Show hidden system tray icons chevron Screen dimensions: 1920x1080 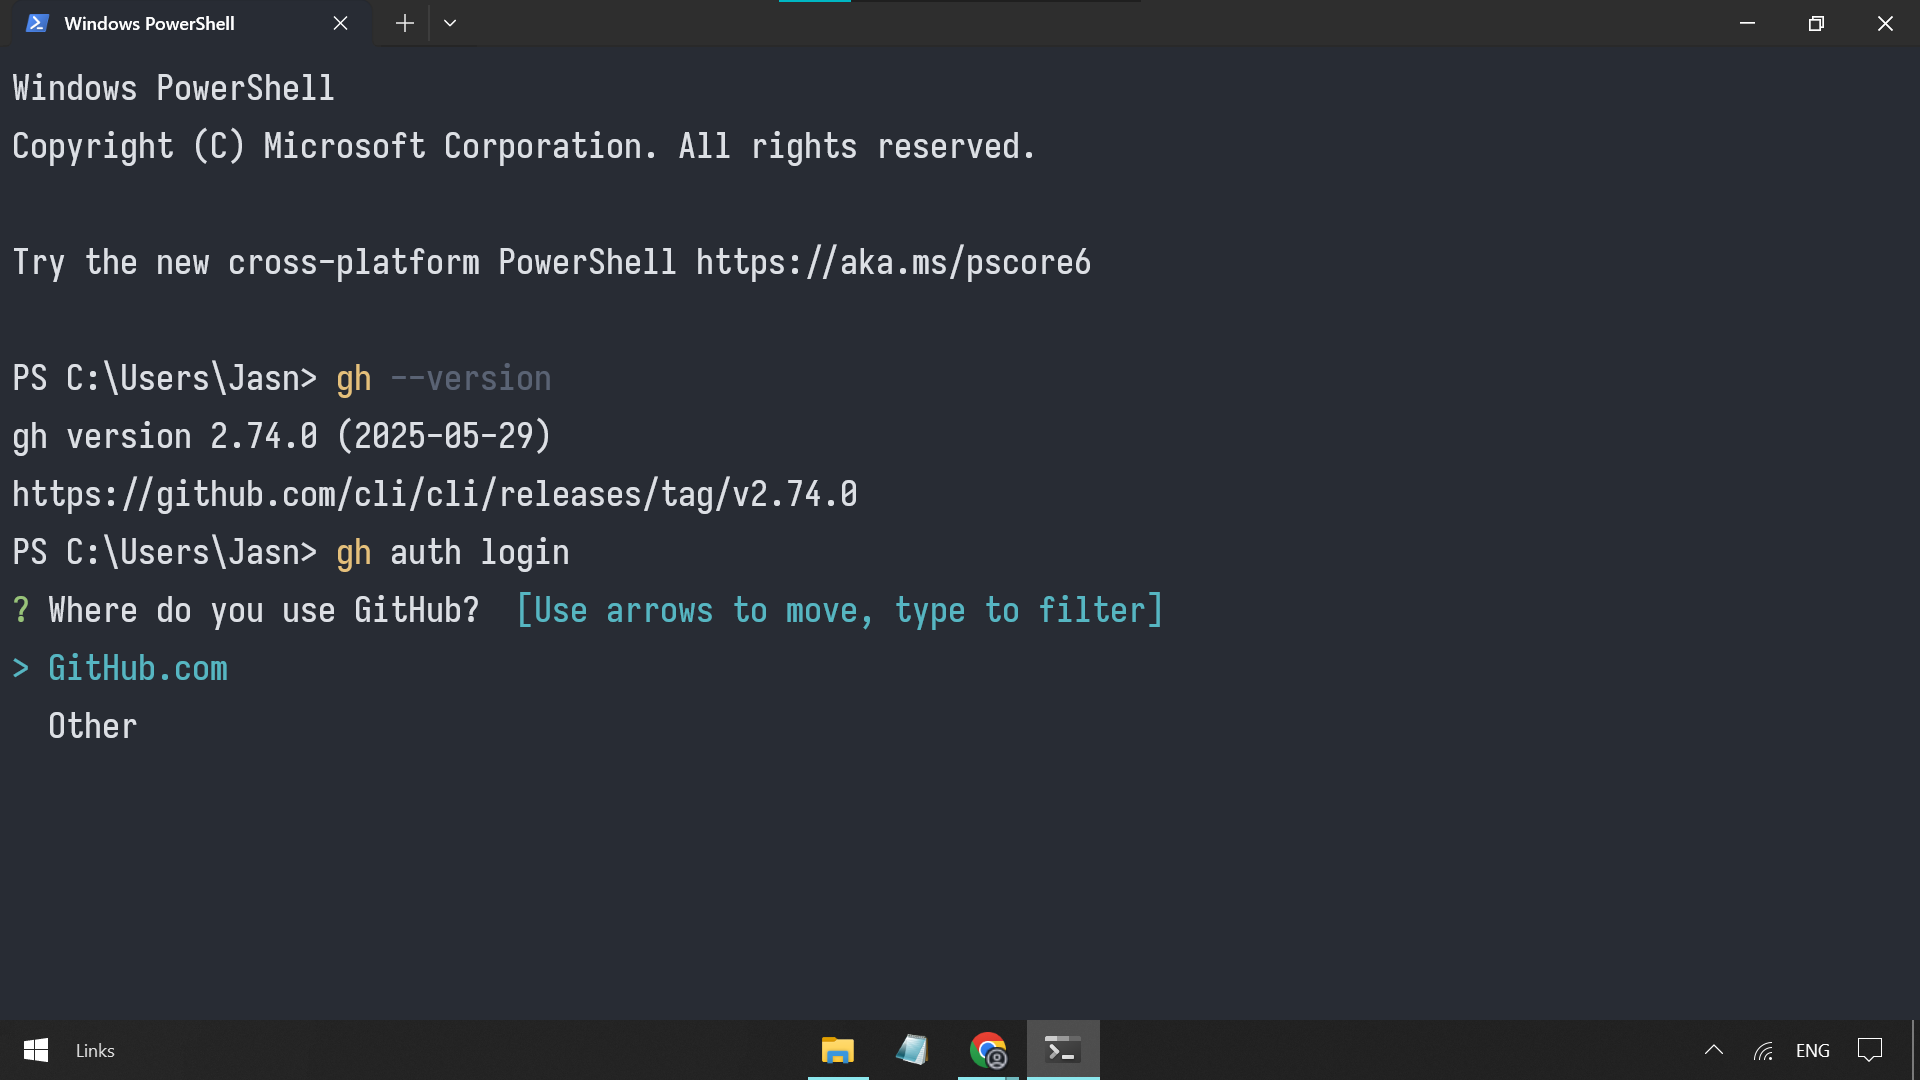coord(1713,1050)
